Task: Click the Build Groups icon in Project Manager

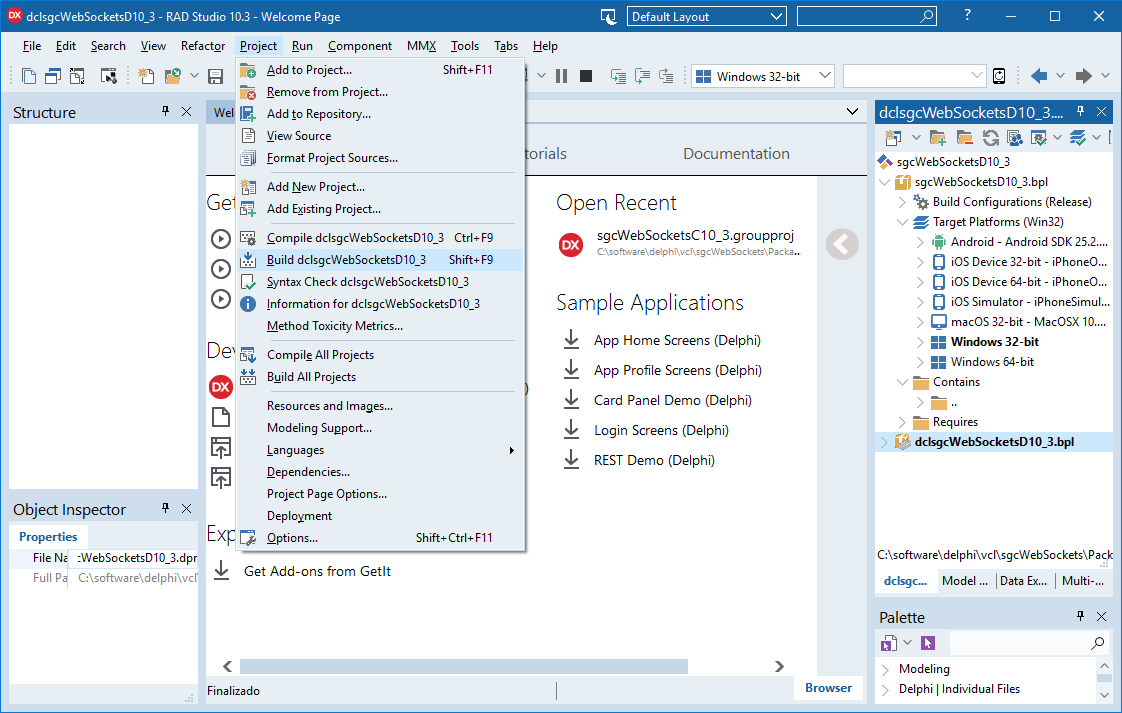Action: pyautogui.click(x=1015, y=137)
